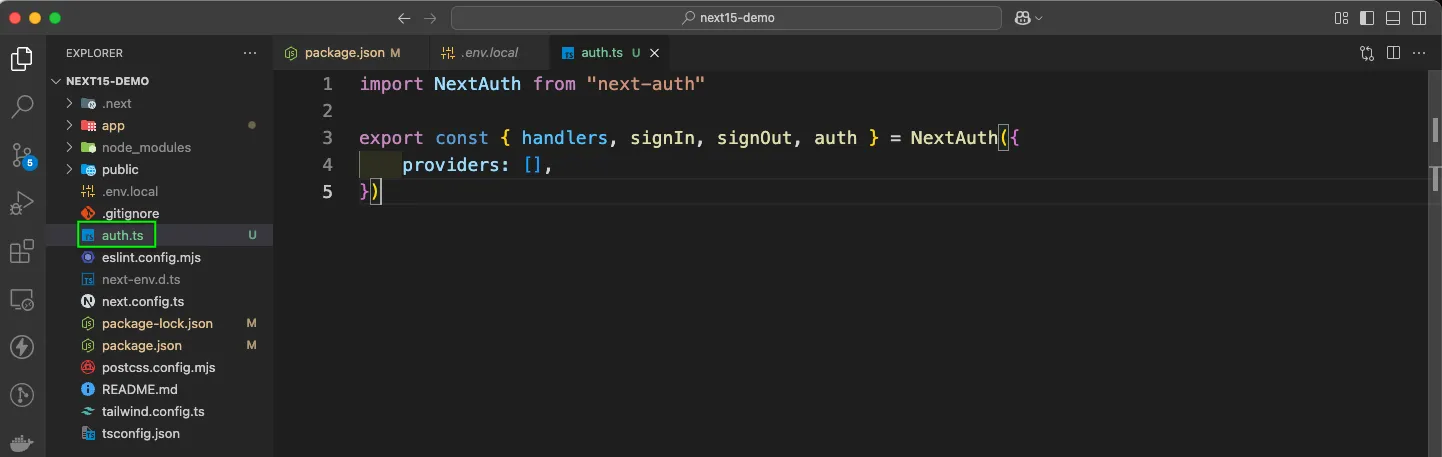Split the editor to the right
1442x457 pixels.
click(1393, 53)
